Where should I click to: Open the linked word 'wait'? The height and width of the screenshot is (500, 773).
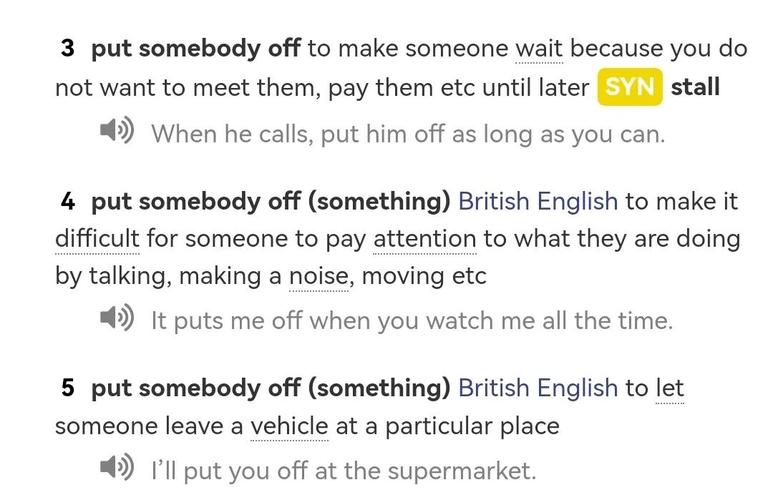pos(539,49)
